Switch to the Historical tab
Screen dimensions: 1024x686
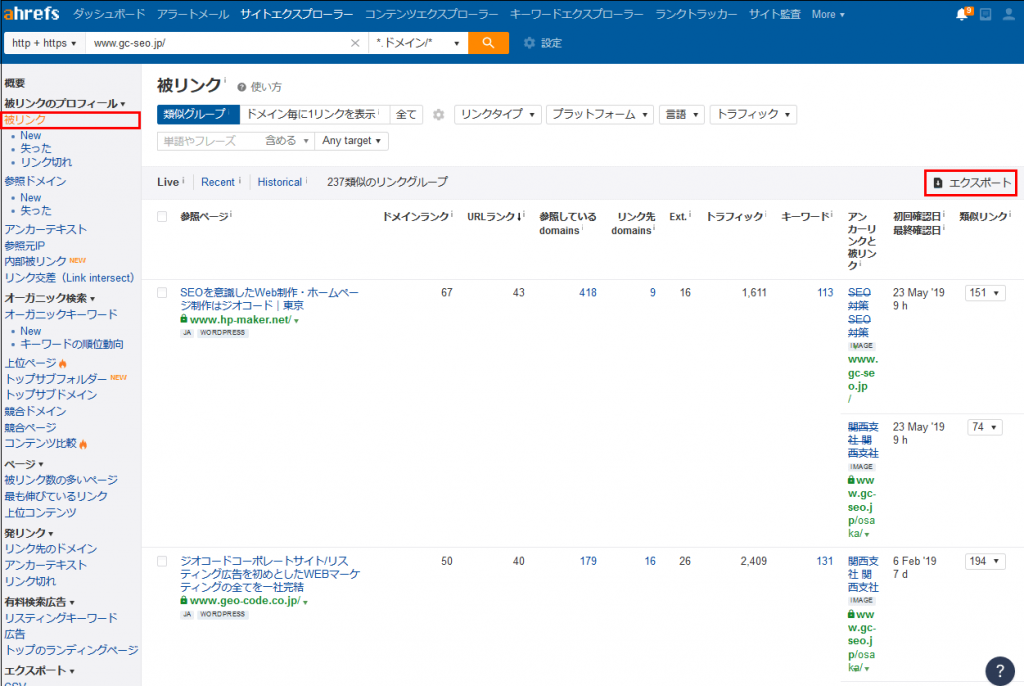tap(280, 182)
